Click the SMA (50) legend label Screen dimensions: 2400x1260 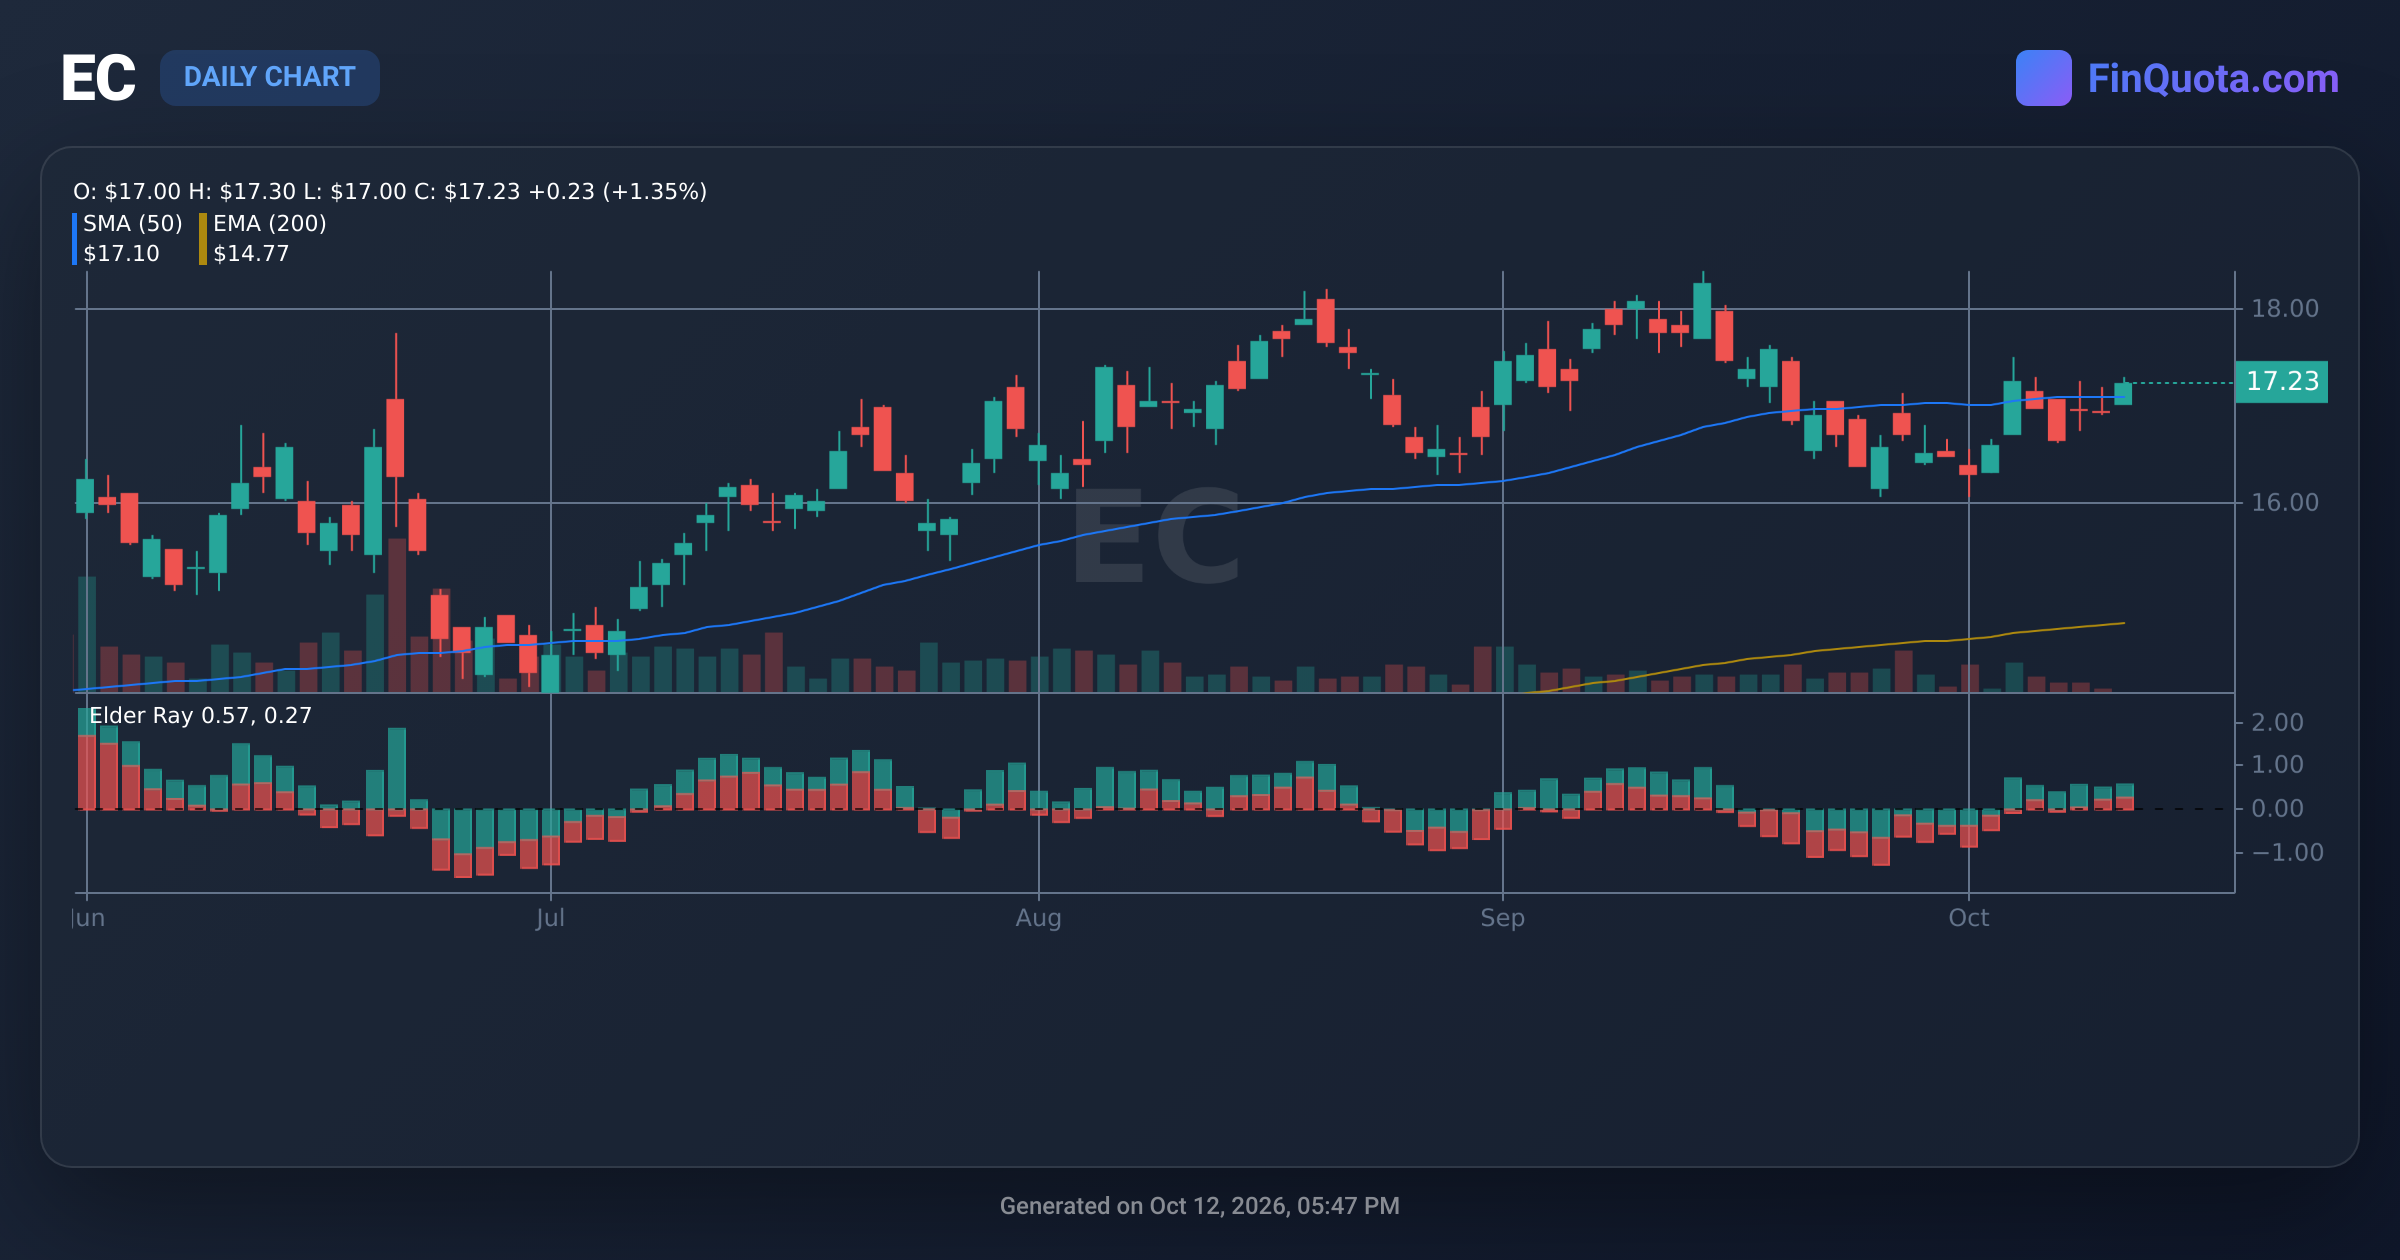tap(133, 223)
